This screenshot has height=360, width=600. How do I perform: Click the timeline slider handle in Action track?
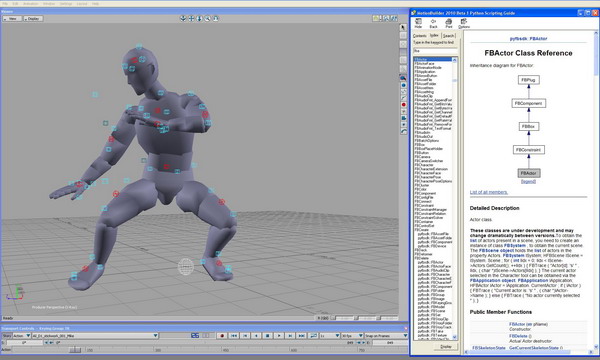point(75,350)
